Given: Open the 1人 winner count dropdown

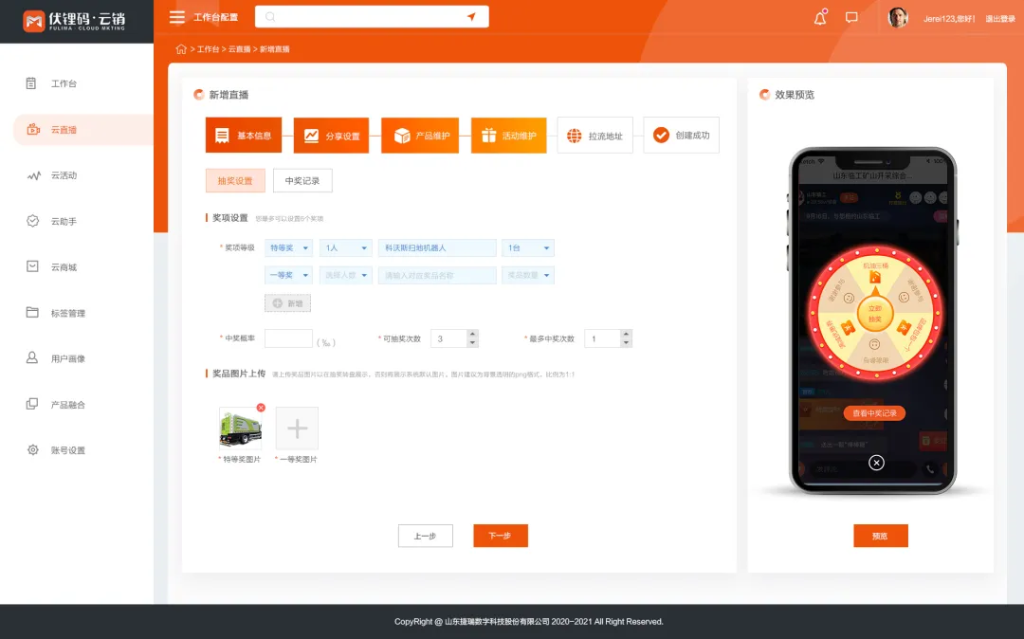Looking at the screenshot, I should point(346,248).
